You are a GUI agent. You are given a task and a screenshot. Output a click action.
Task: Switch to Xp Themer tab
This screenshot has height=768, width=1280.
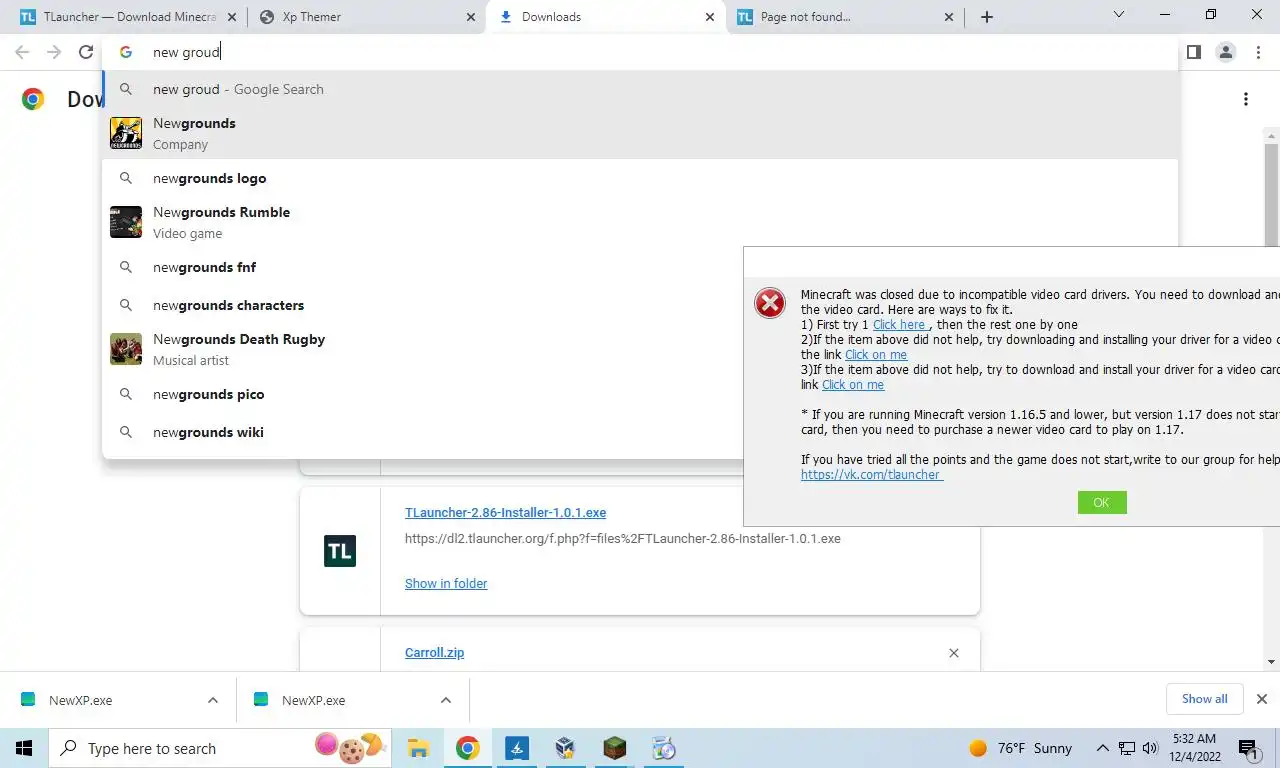coord(365,17)
